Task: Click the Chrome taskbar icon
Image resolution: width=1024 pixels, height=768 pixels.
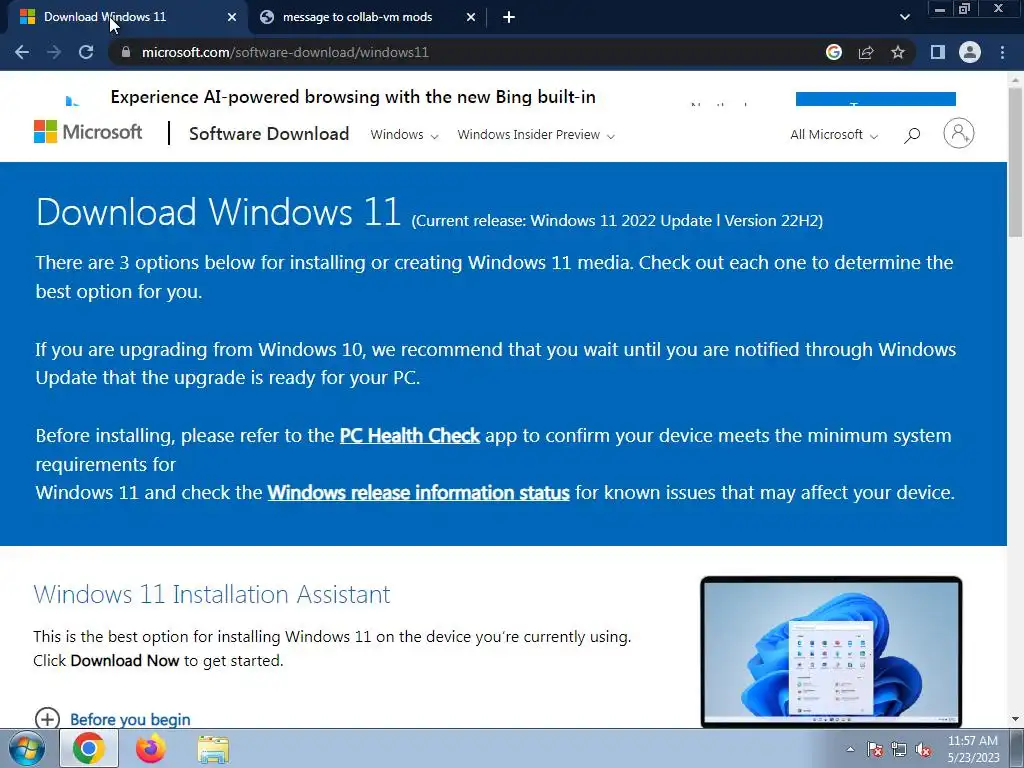Action: tap(89, 748)
